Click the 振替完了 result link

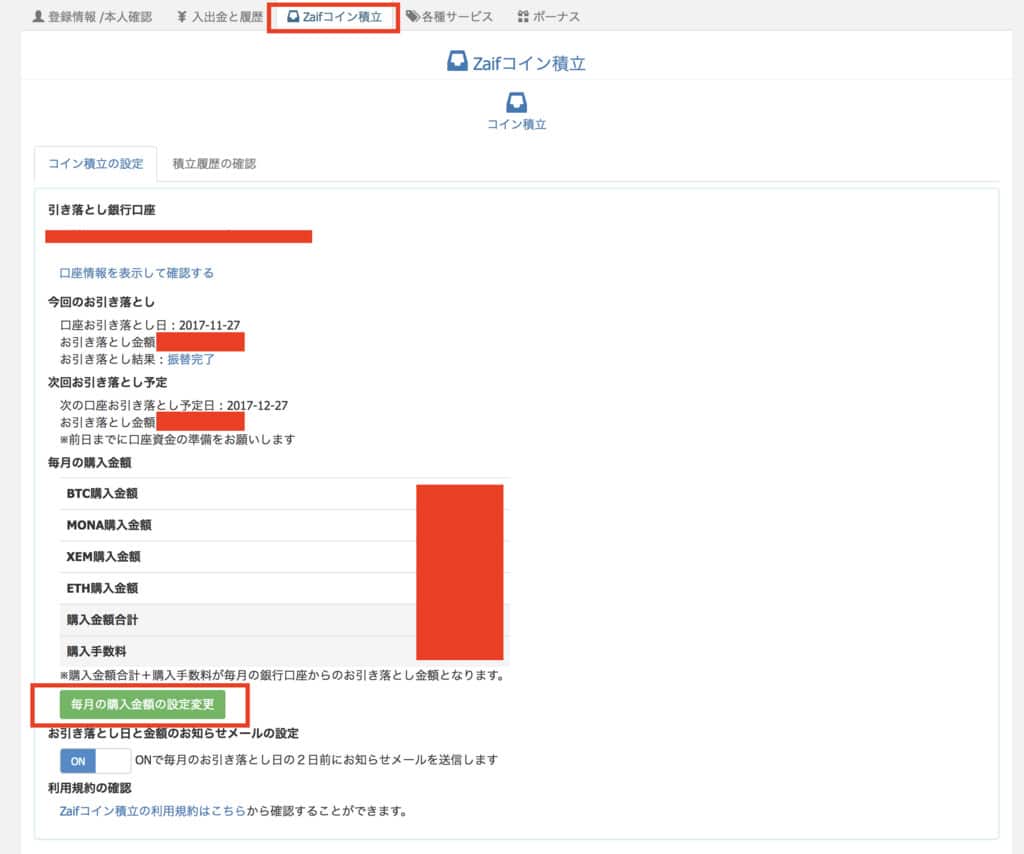tap(191, 359)
